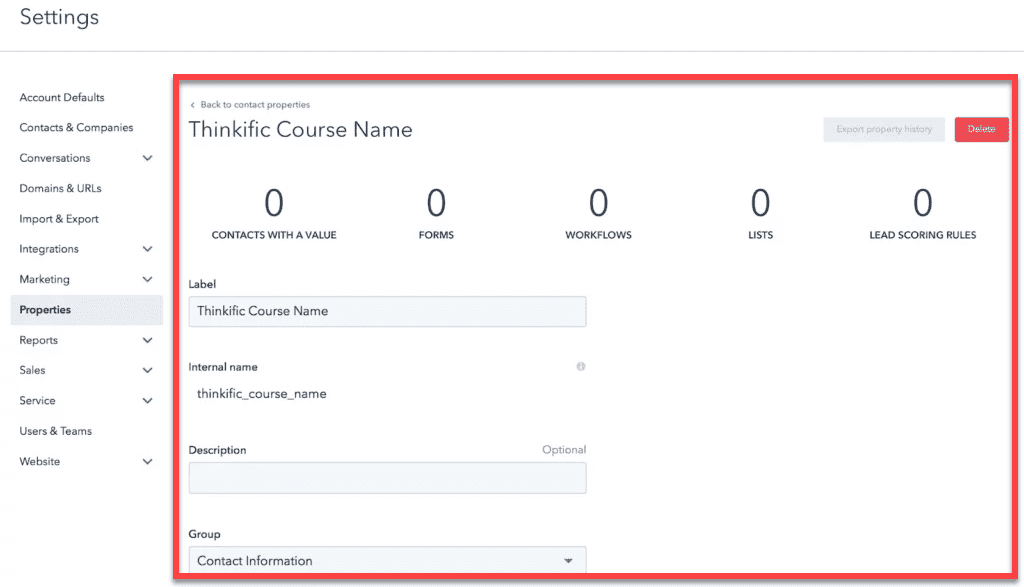
Task: Click the red Delete button
Action: pyautogui.click(x=982, y=129)
